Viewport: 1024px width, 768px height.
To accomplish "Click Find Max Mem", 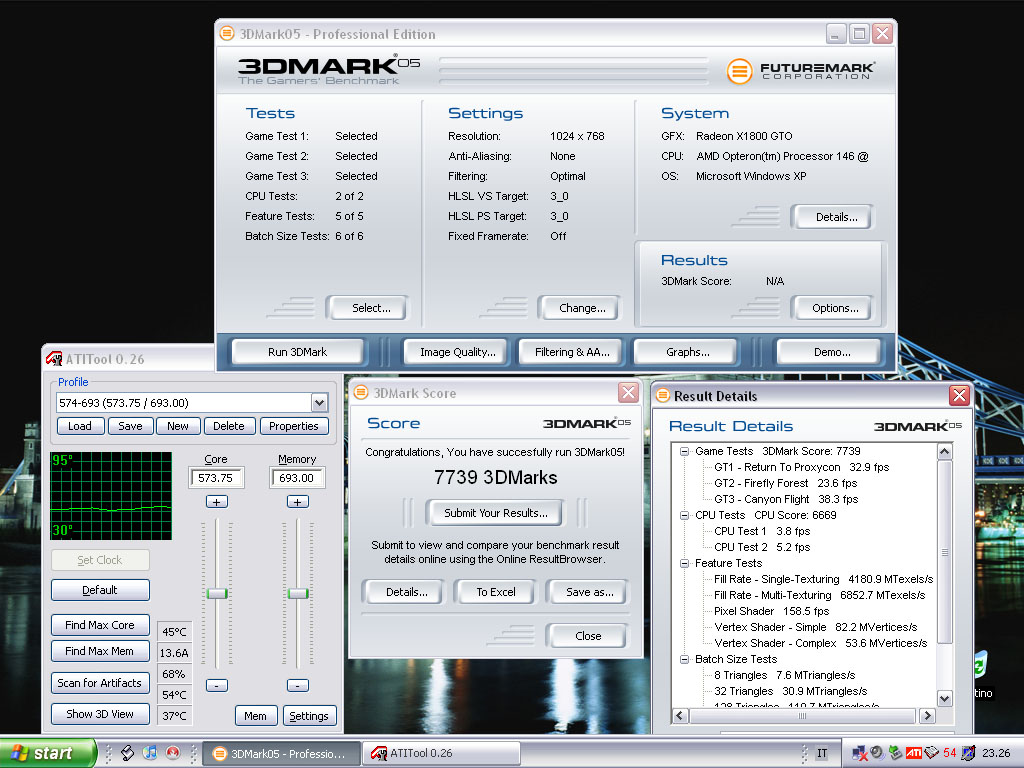I will [100, 651].
